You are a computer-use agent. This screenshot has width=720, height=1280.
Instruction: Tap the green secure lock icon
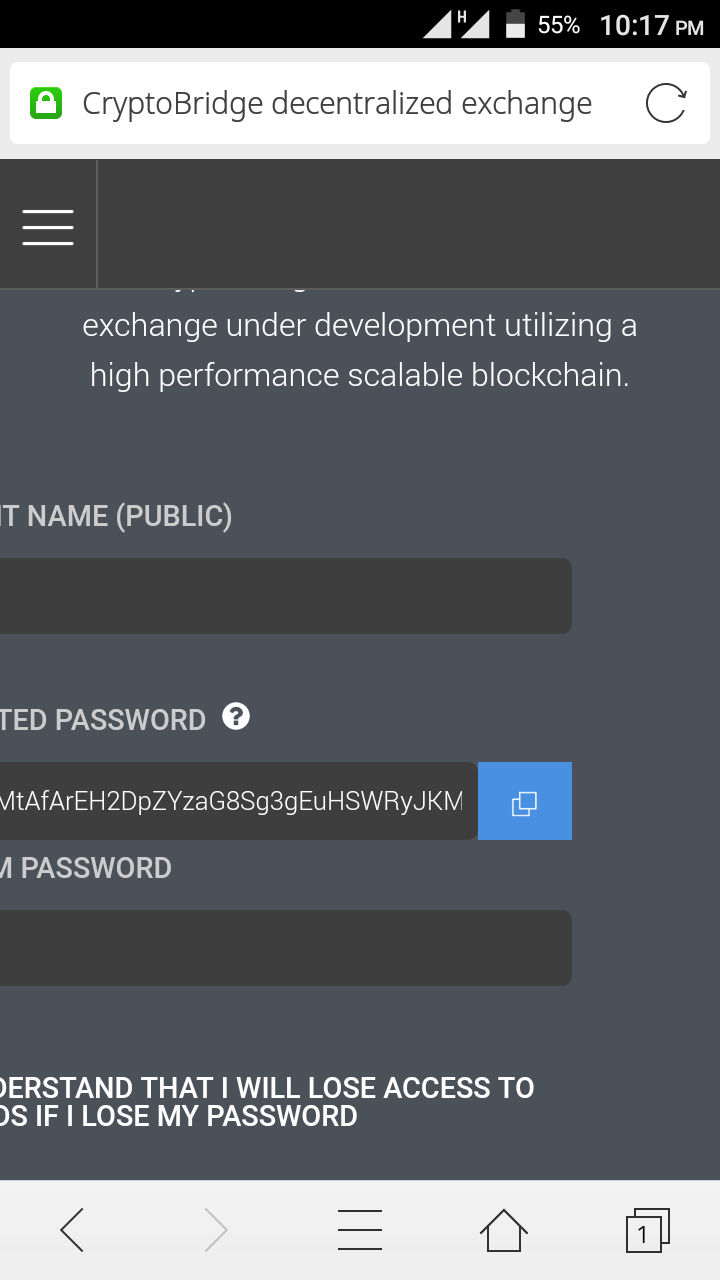(x=46, y=103)
